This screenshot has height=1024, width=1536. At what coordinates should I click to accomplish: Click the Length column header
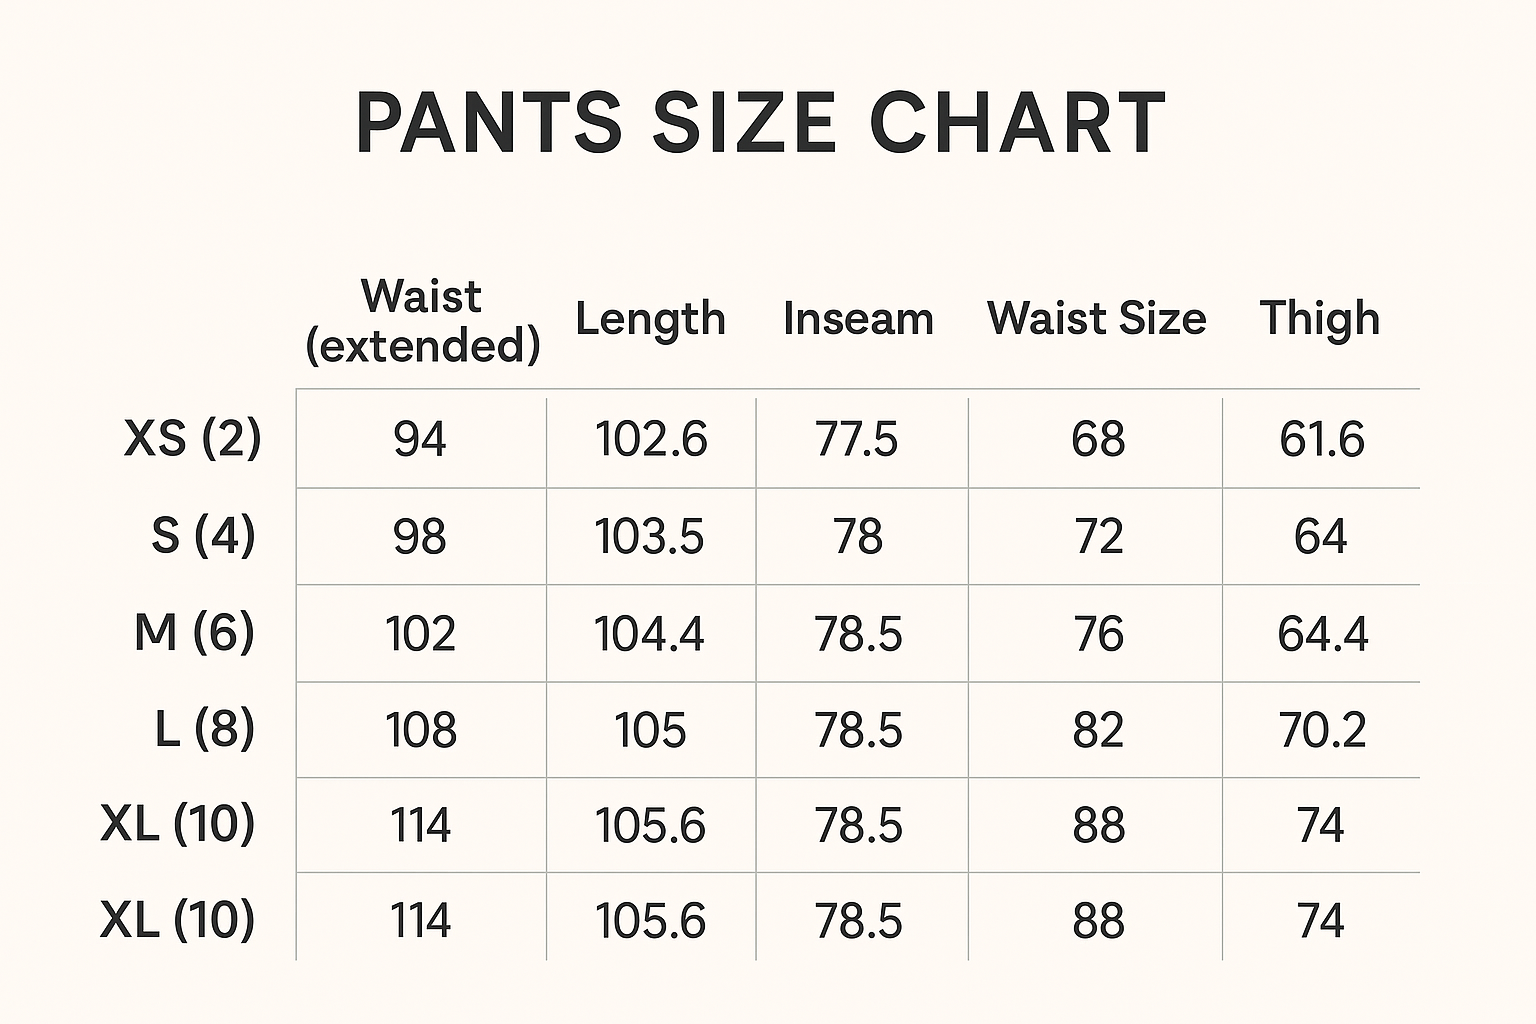tap(650, 319)
